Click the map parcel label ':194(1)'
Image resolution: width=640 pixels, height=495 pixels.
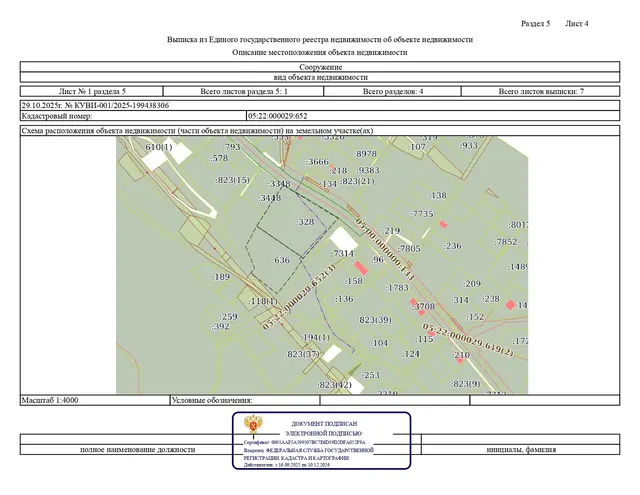pos(316,337)
